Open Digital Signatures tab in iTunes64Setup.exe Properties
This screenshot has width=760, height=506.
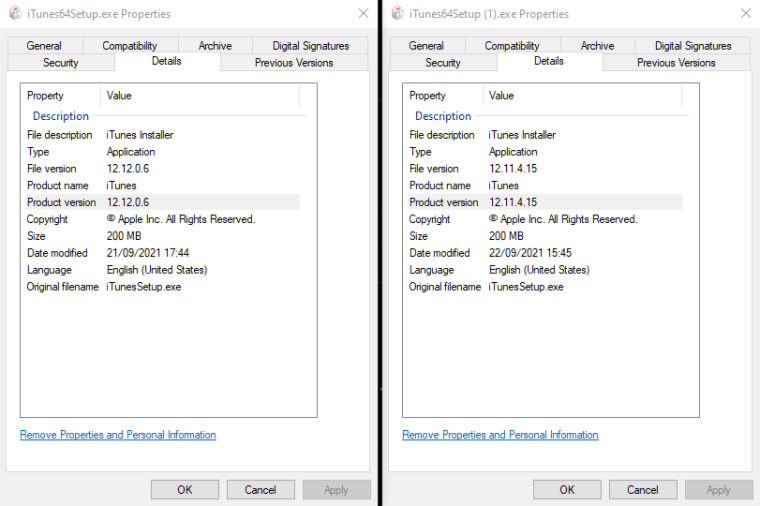[310, 46]
